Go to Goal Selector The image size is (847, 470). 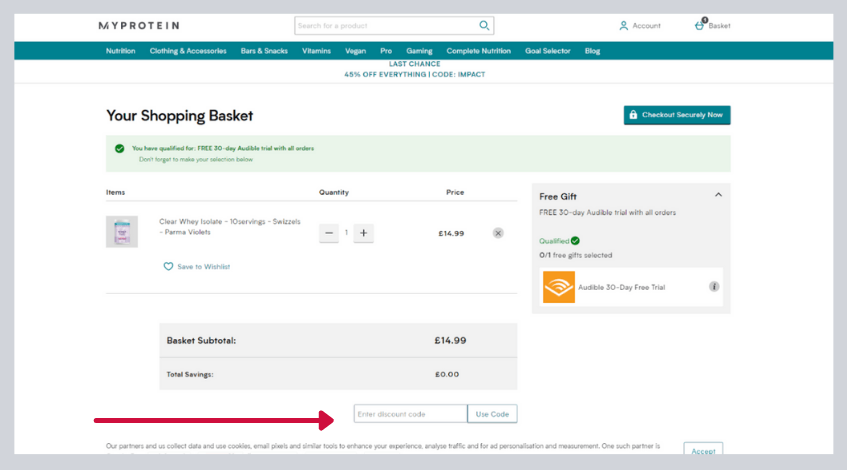pos(547,51)
